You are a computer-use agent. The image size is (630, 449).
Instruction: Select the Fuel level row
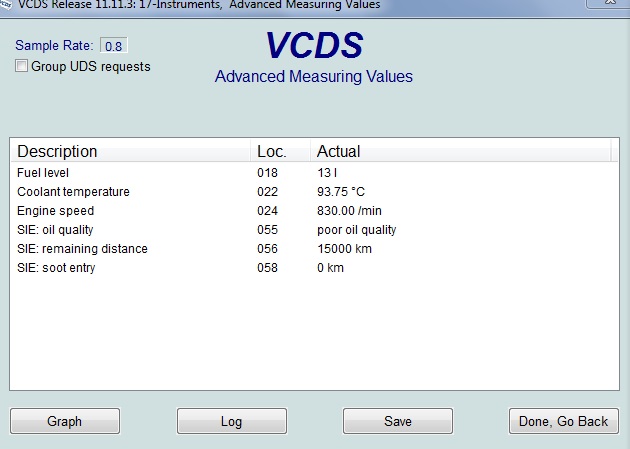pyautogui.click(x=314, y=173)
